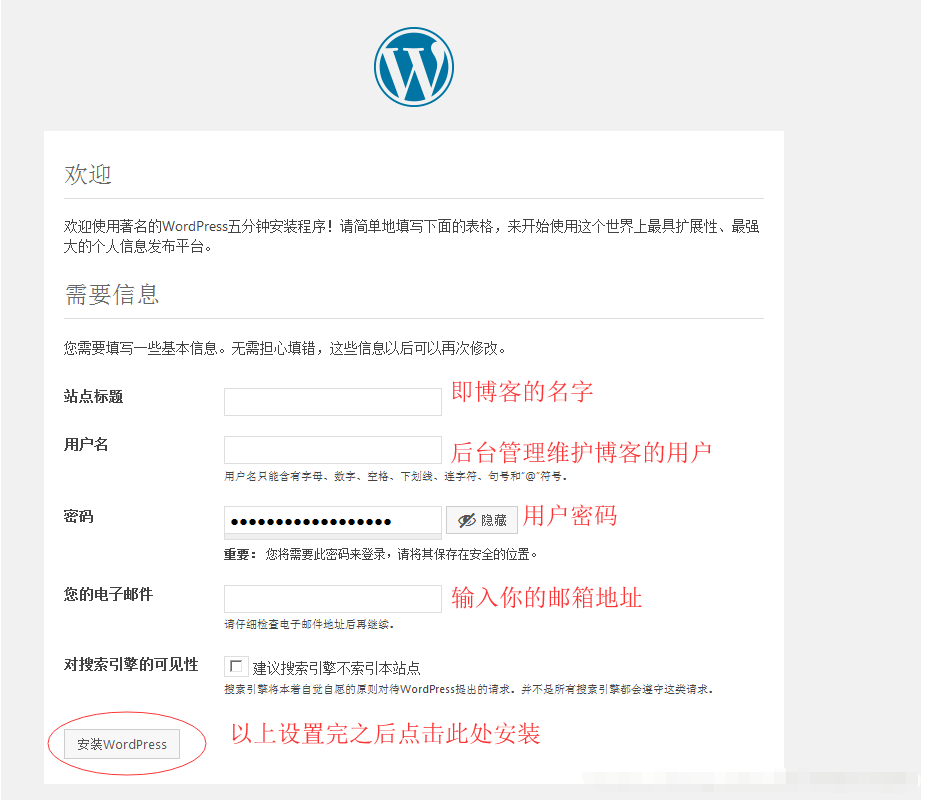
Task: Click the sentence 您需要填写一些基本信息
Action: tap(285, 348)
